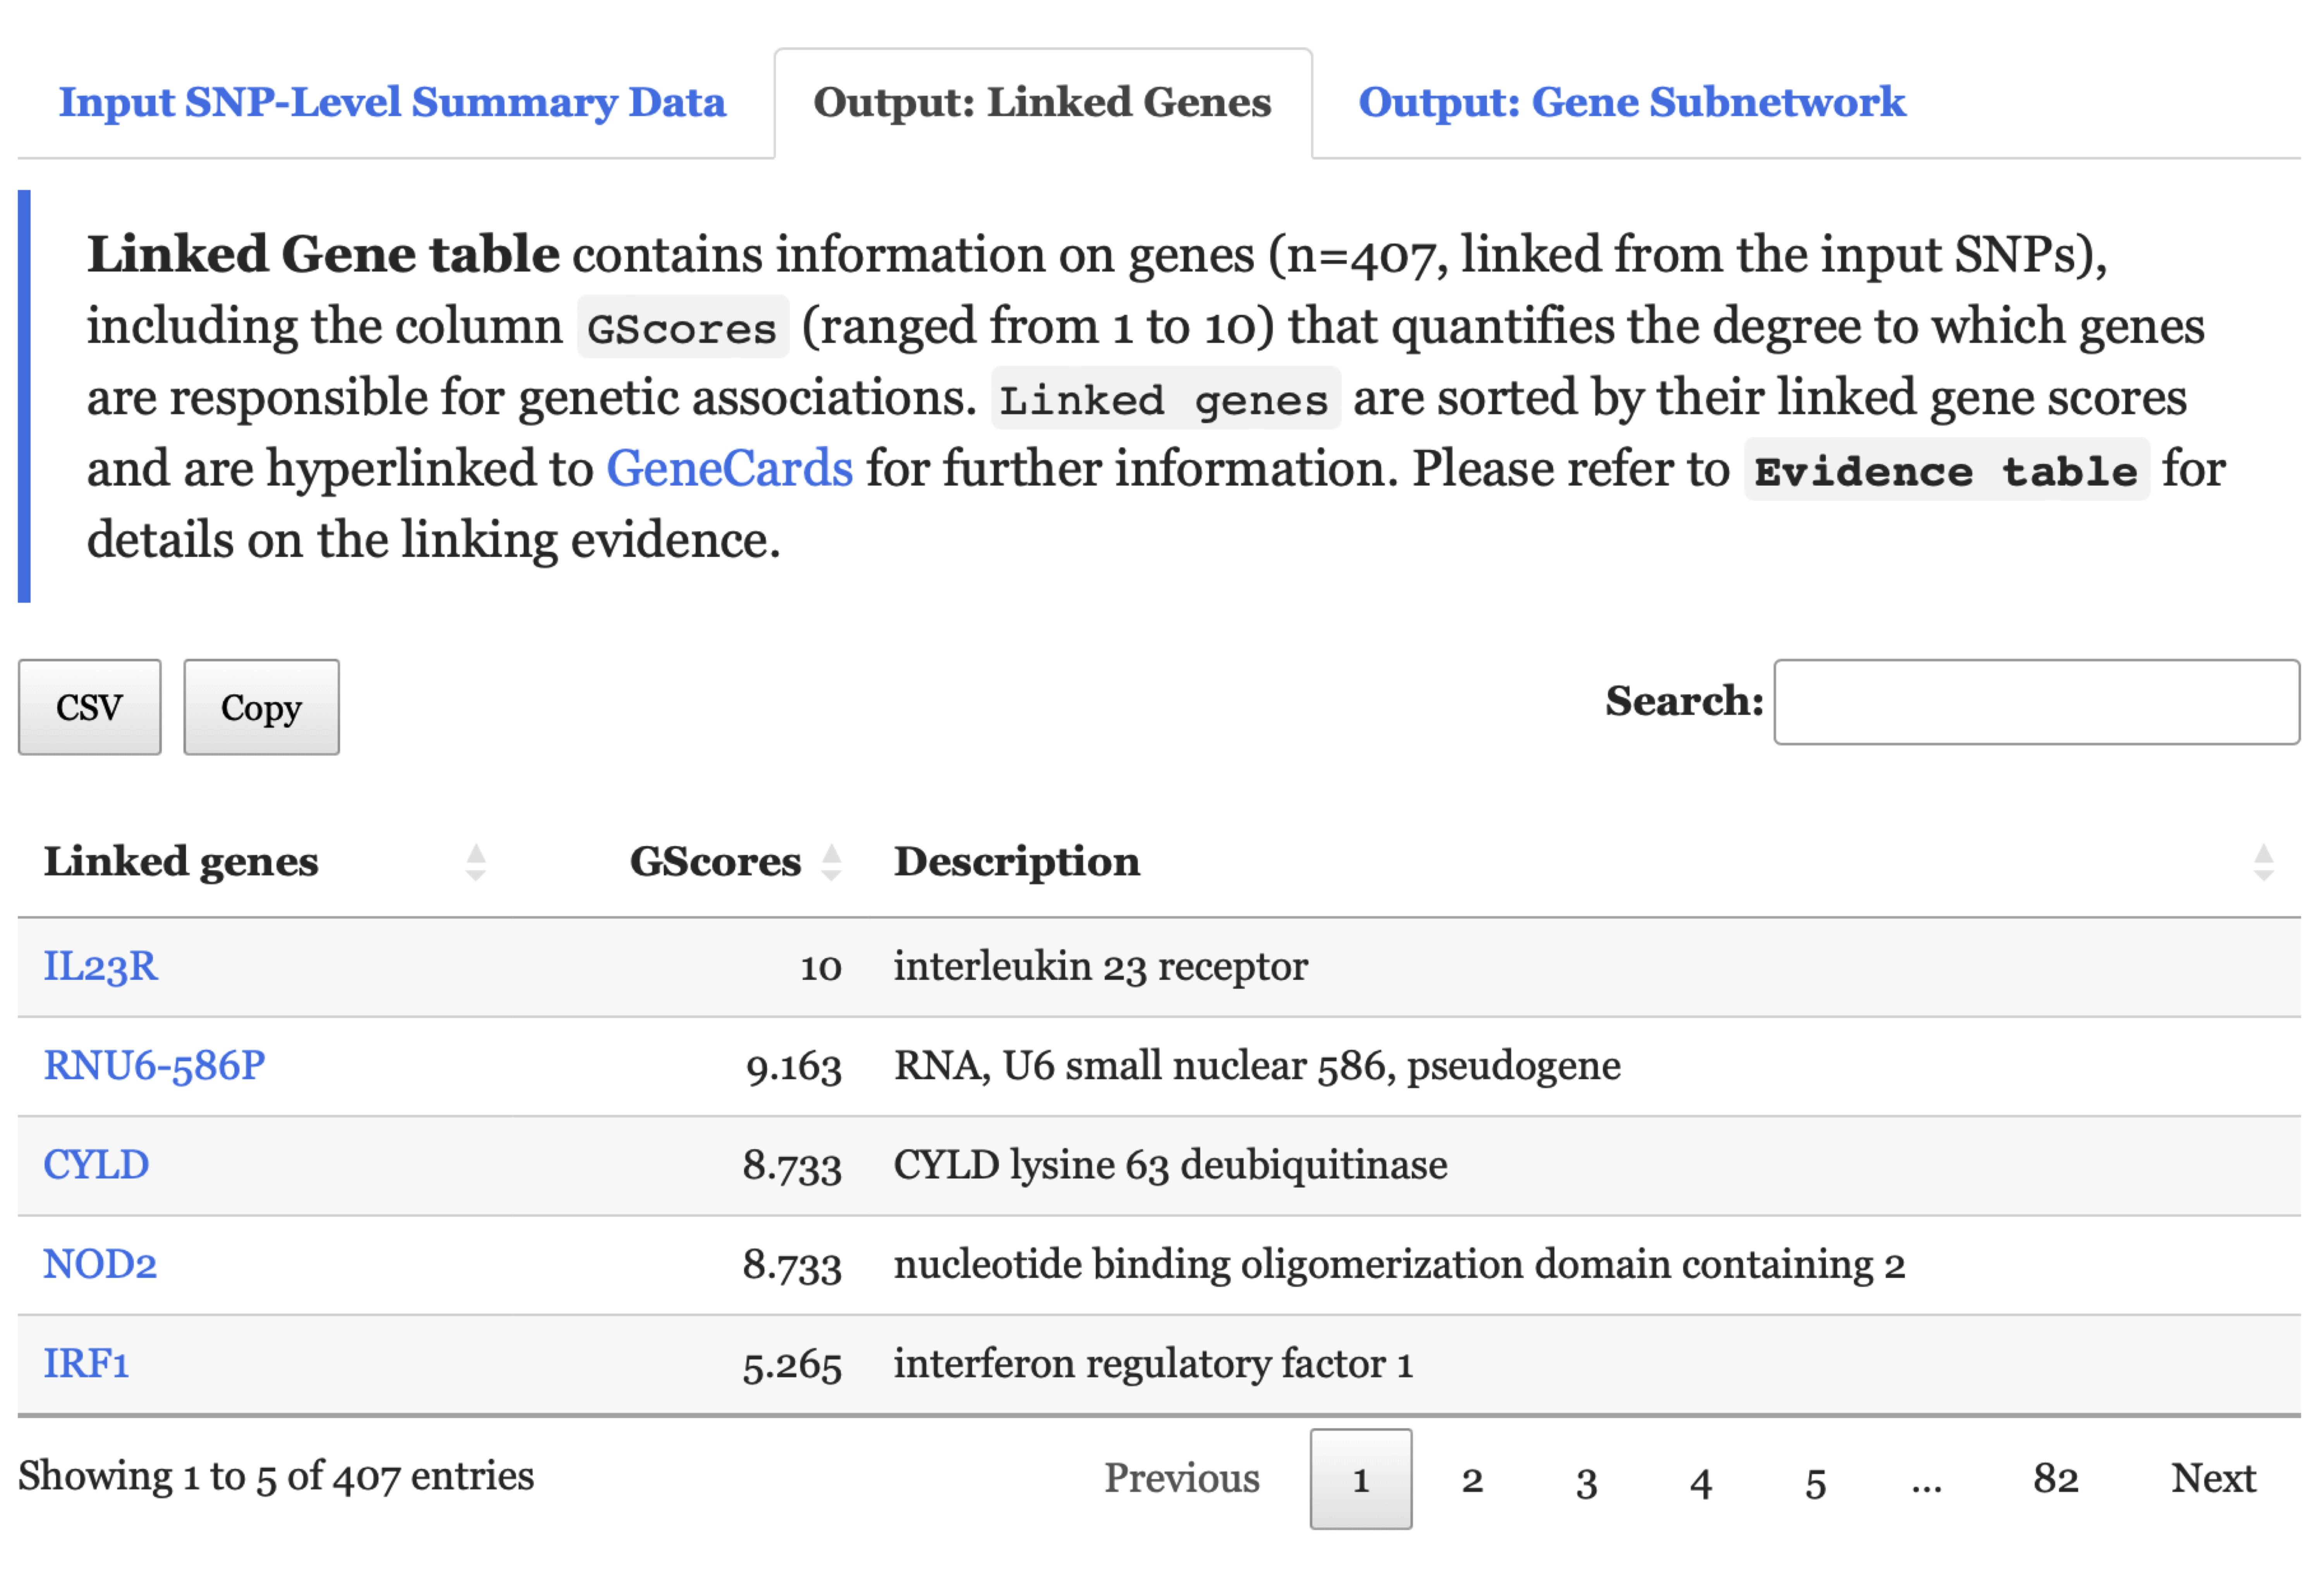2324x1580 pixels.
Task: Follow the CYLD gene link
Action: coord(96,1165)
